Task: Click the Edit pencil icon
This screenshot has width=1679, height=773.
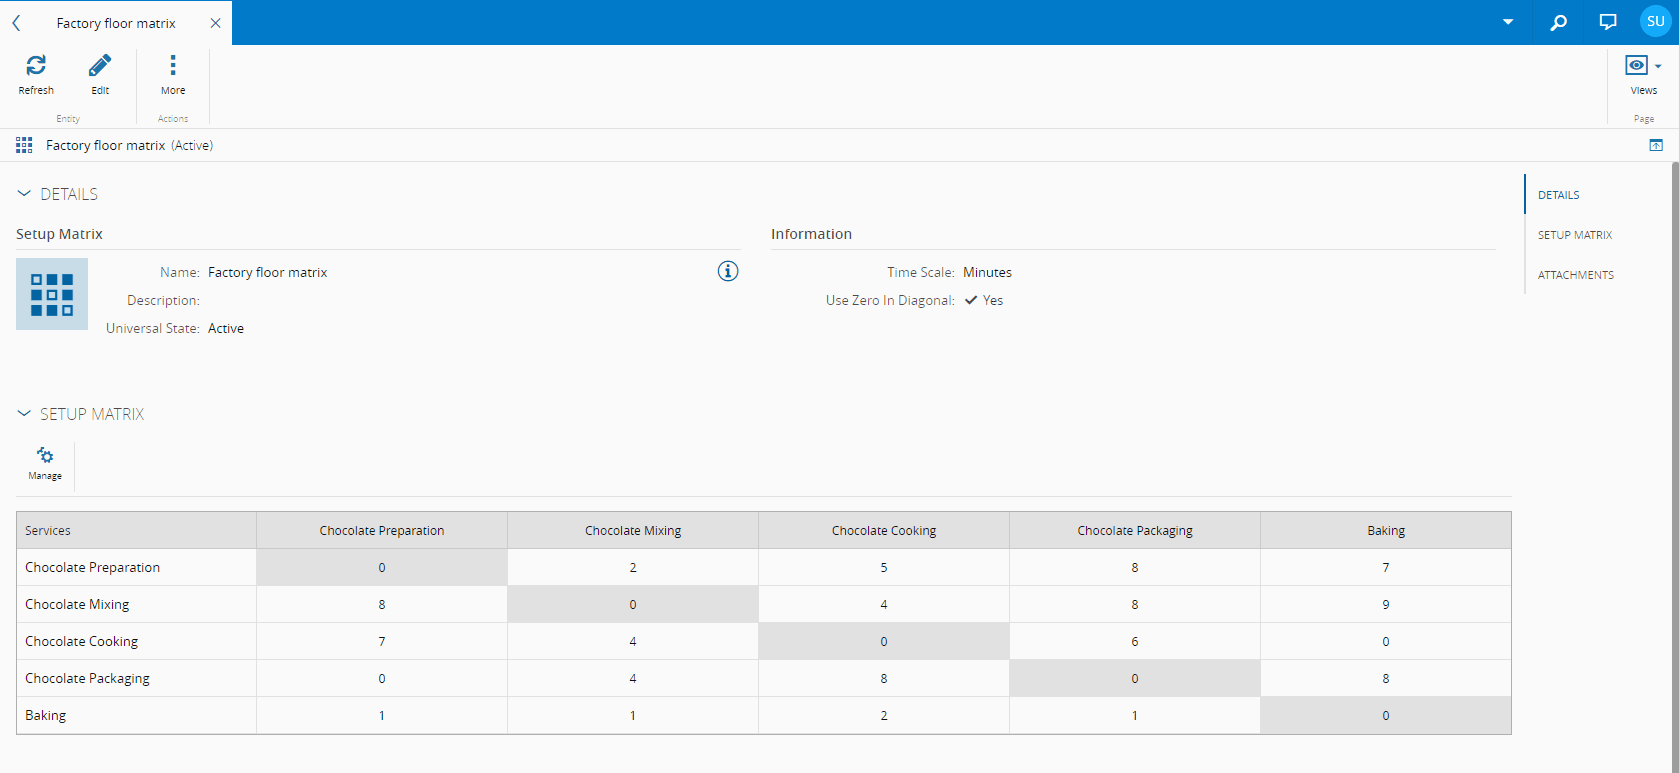Action: point(100,66)
